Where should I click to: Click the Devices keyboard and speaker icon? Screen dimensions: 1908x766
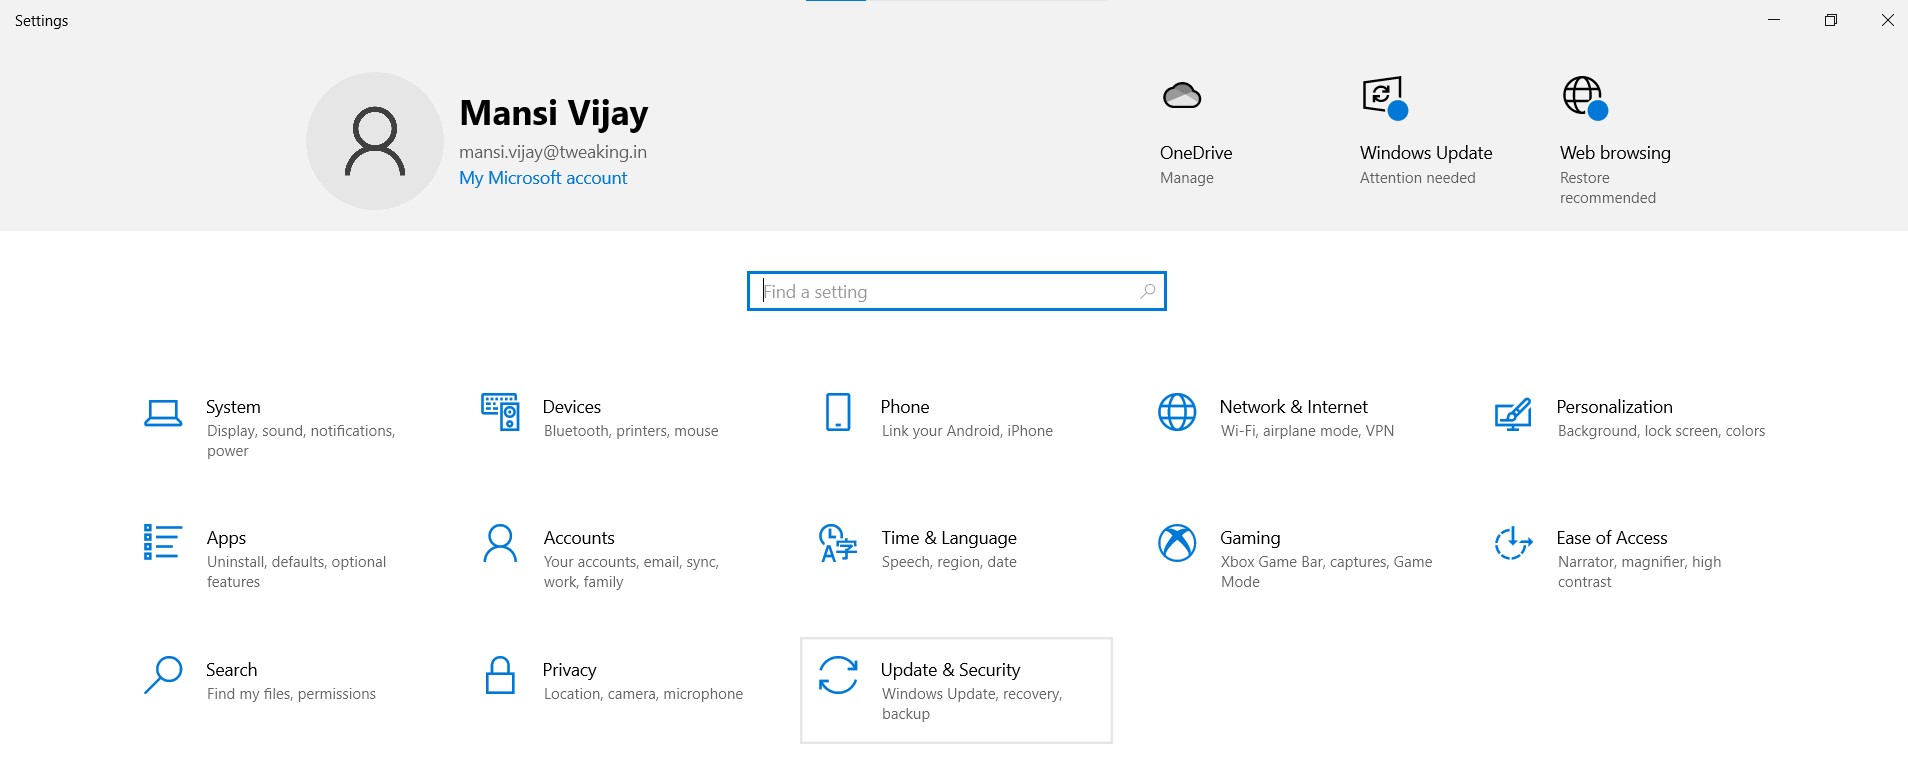click(x=500, y=411)
